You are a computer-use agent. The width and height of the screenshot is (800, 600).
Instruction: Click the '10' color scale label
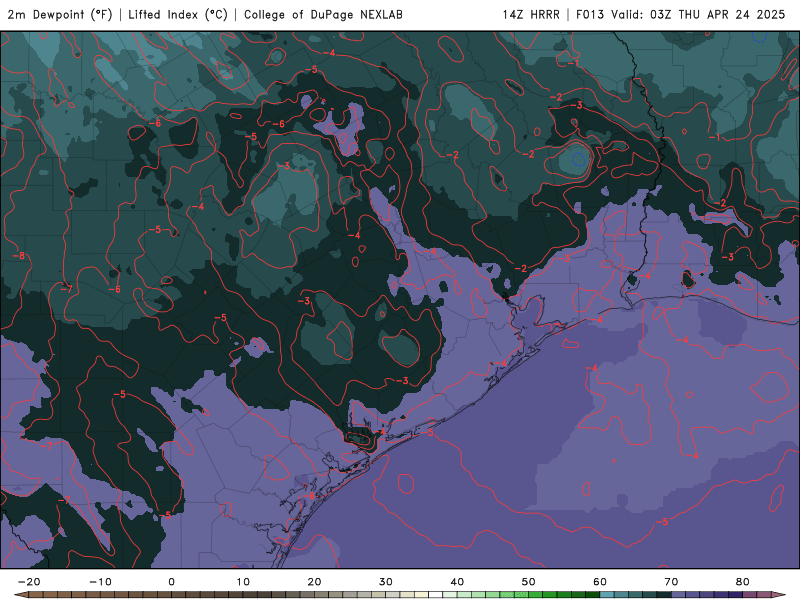tap(243, 582)
